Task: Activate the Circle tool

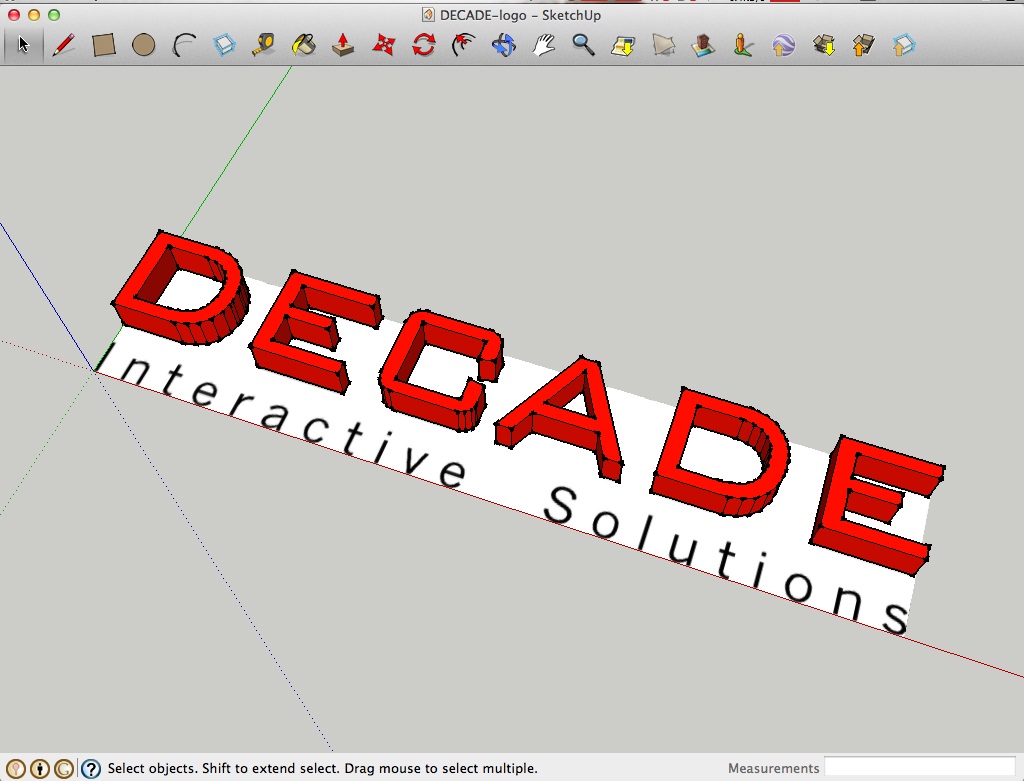Action: tap(144, 45)
